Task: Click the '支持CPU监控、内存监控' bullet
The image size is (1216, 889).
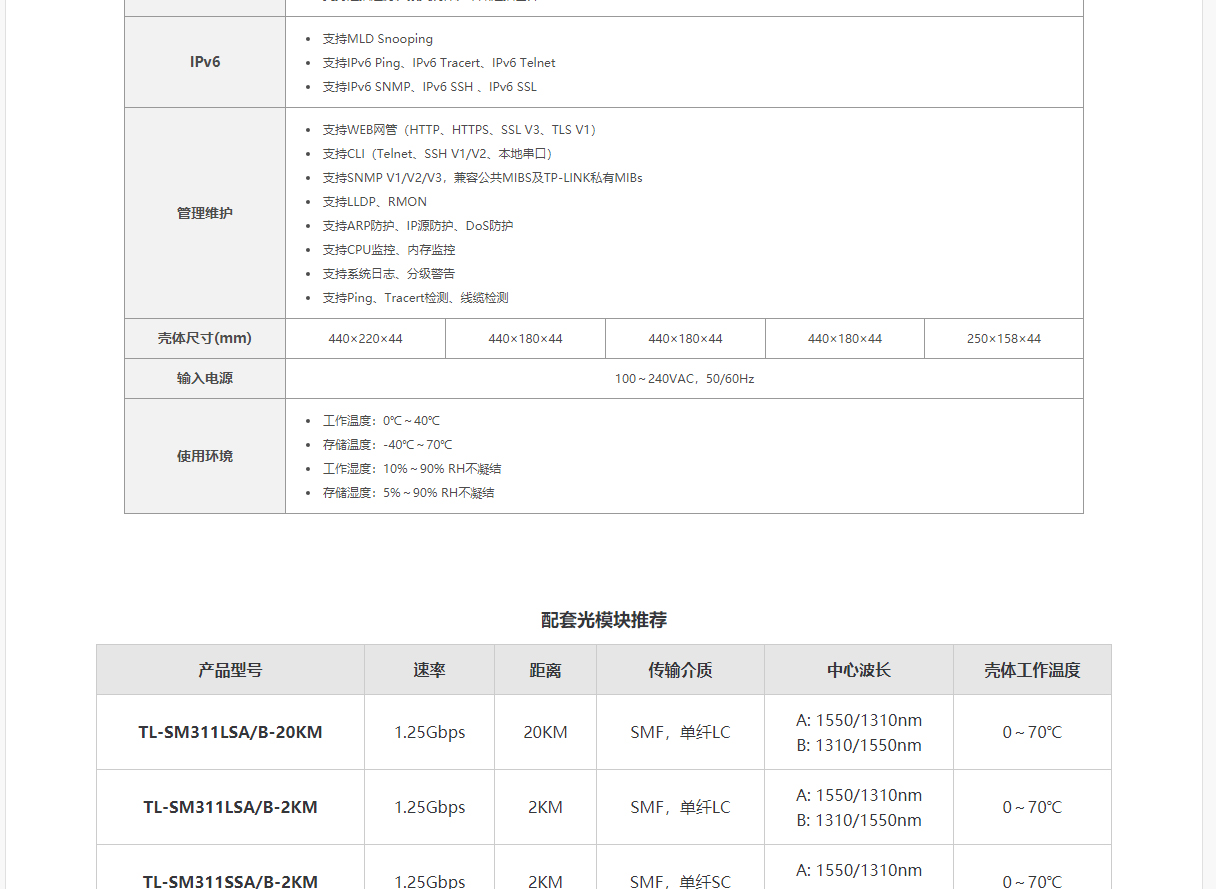Action: [389, 250]
